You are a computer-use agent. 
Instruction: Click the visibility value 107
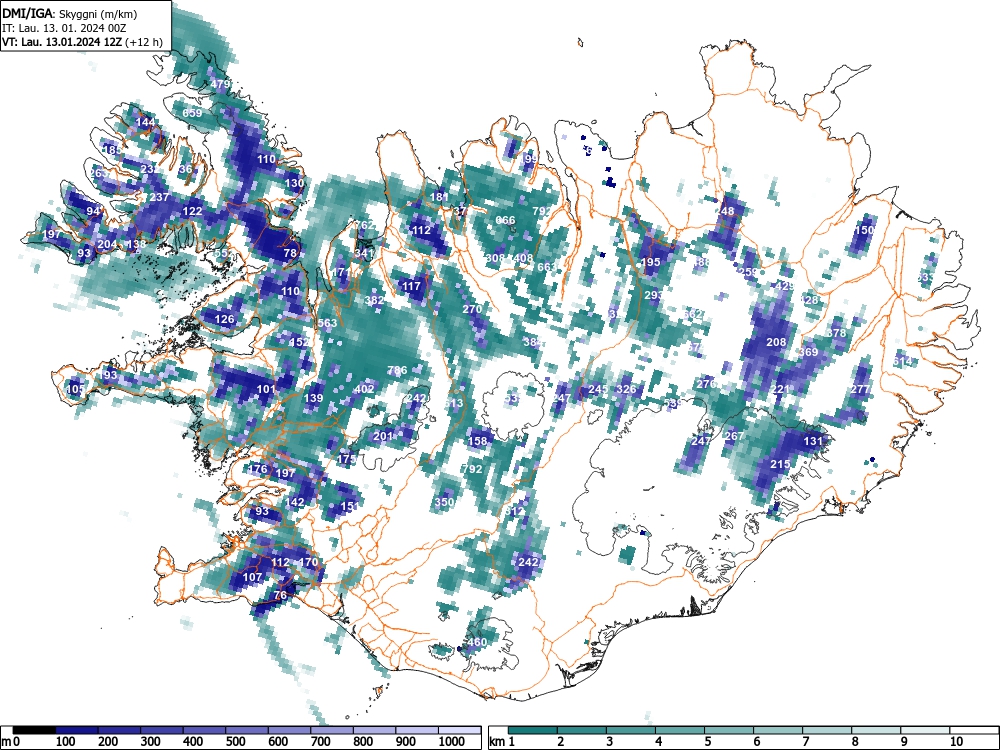[253, 577]
